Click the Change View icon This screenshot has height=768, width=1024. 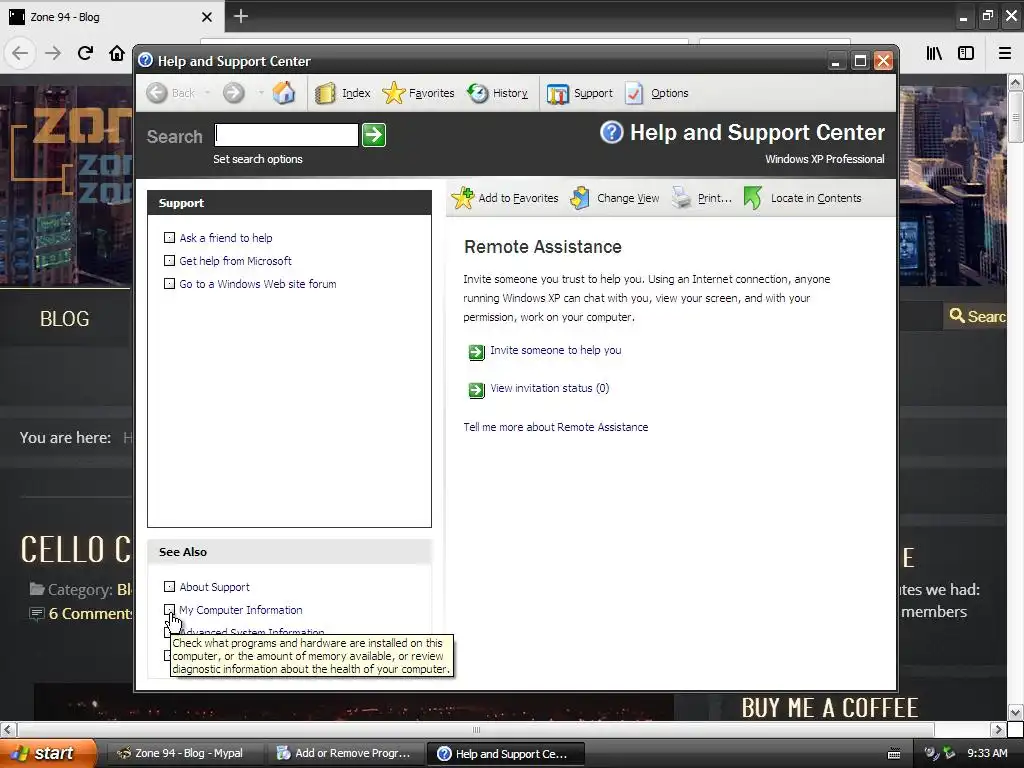[580, 198]
